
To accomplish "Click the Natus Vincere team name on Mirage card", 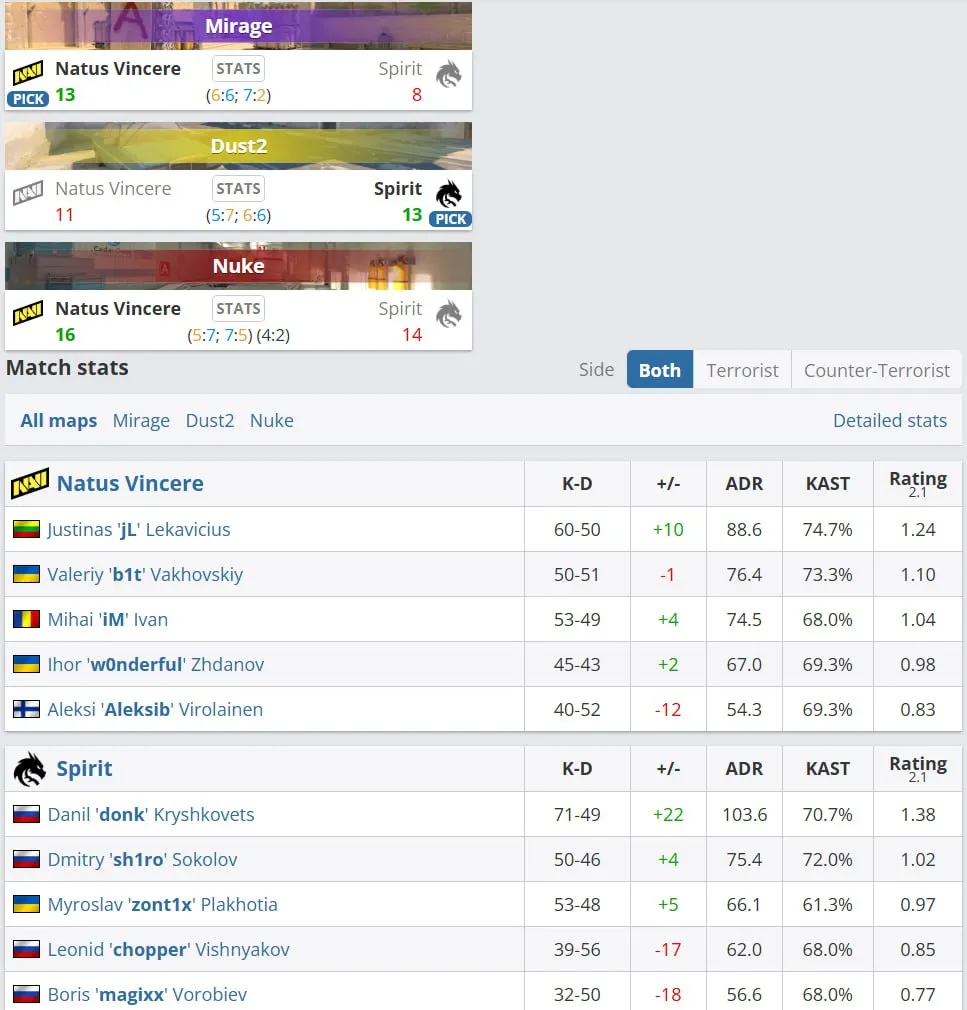I will tap(118, 69).
